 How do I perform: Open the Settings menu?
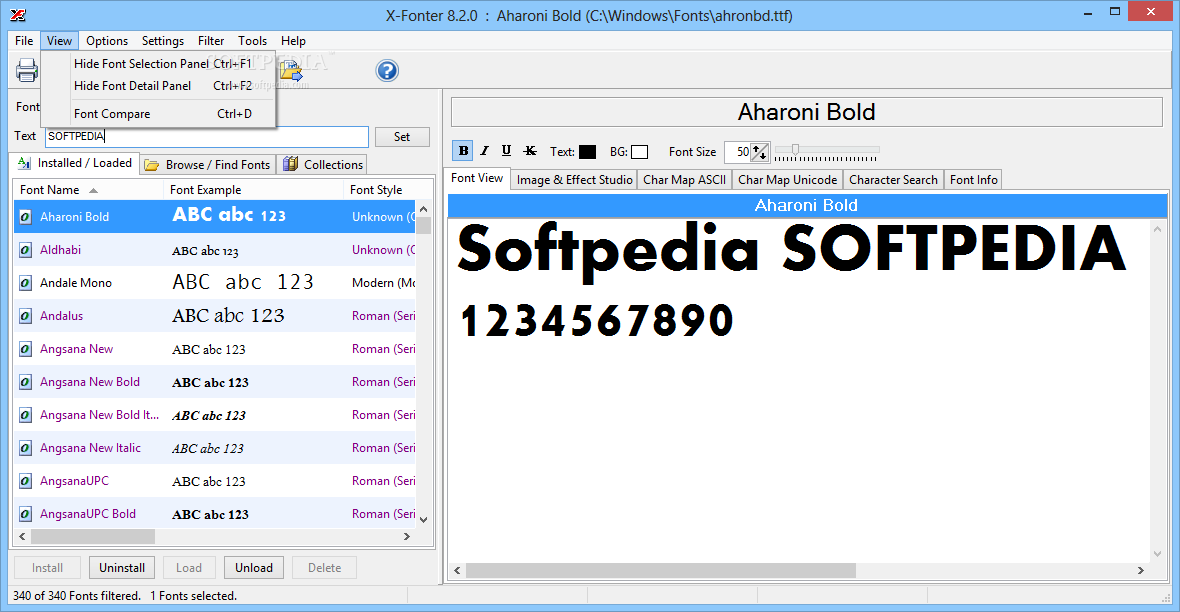[x=163, y=41]
